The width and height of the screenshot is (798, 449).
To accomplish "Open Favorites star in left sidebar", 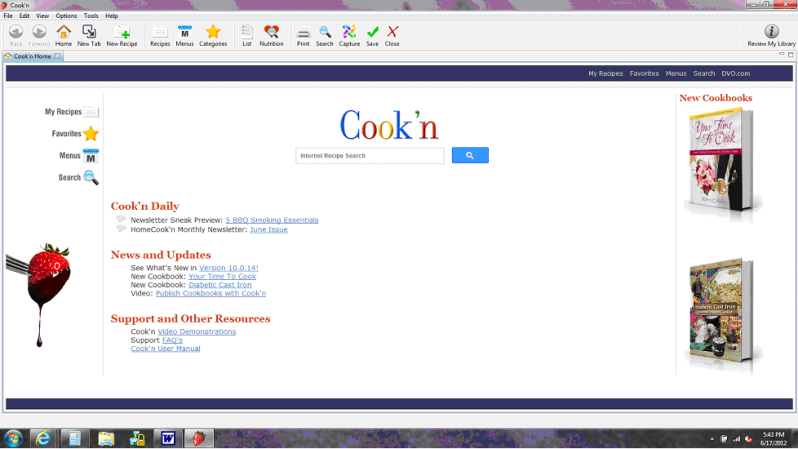I will [x=75, y=133].
